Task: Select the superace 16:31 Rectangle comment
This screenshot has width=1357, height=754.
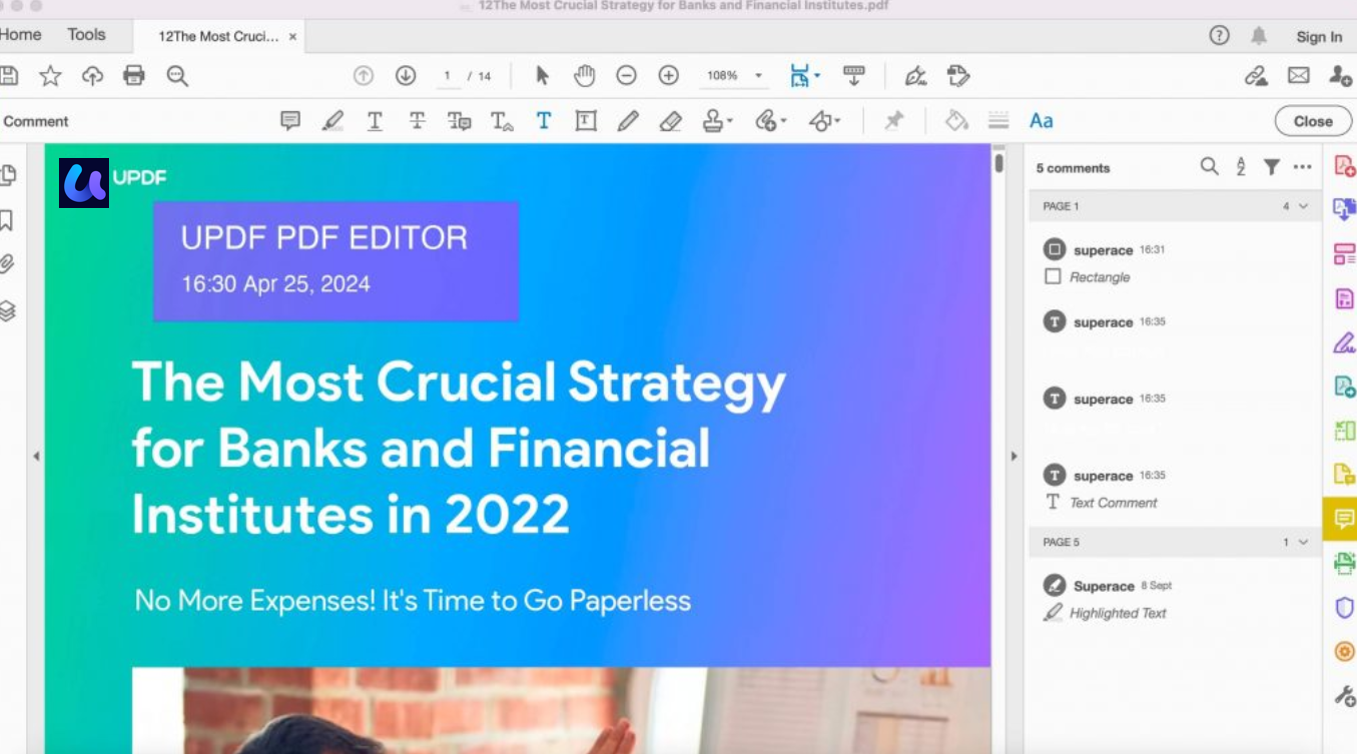Action: (1175, 262)
